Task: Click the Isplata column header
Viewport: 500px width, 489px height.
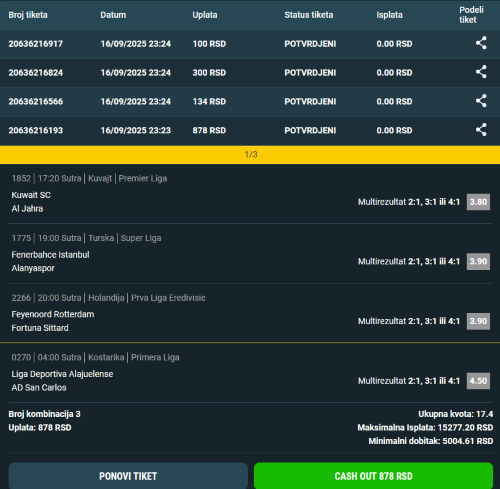Action: (389, 15)
